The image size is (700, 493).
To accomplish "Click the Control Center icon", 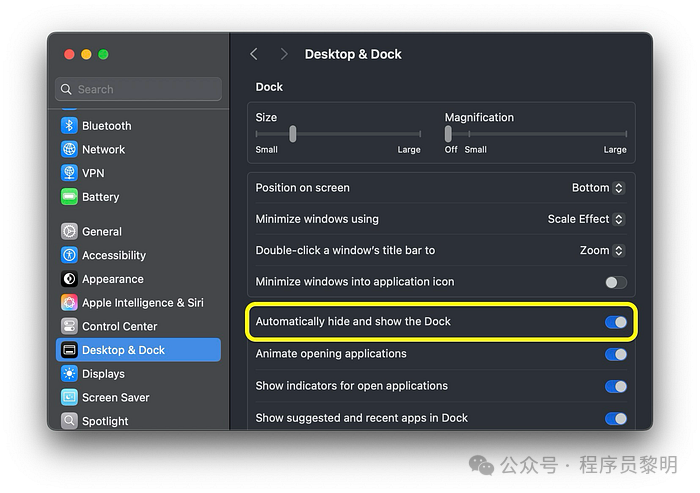I will pyautogui.click(x=69, y=326).
